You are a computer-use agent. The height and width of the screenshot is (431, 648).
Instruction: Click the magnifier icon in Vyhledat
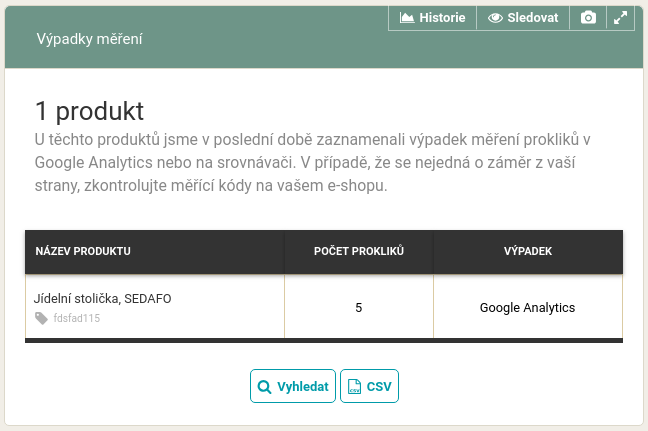pos(265,387)
